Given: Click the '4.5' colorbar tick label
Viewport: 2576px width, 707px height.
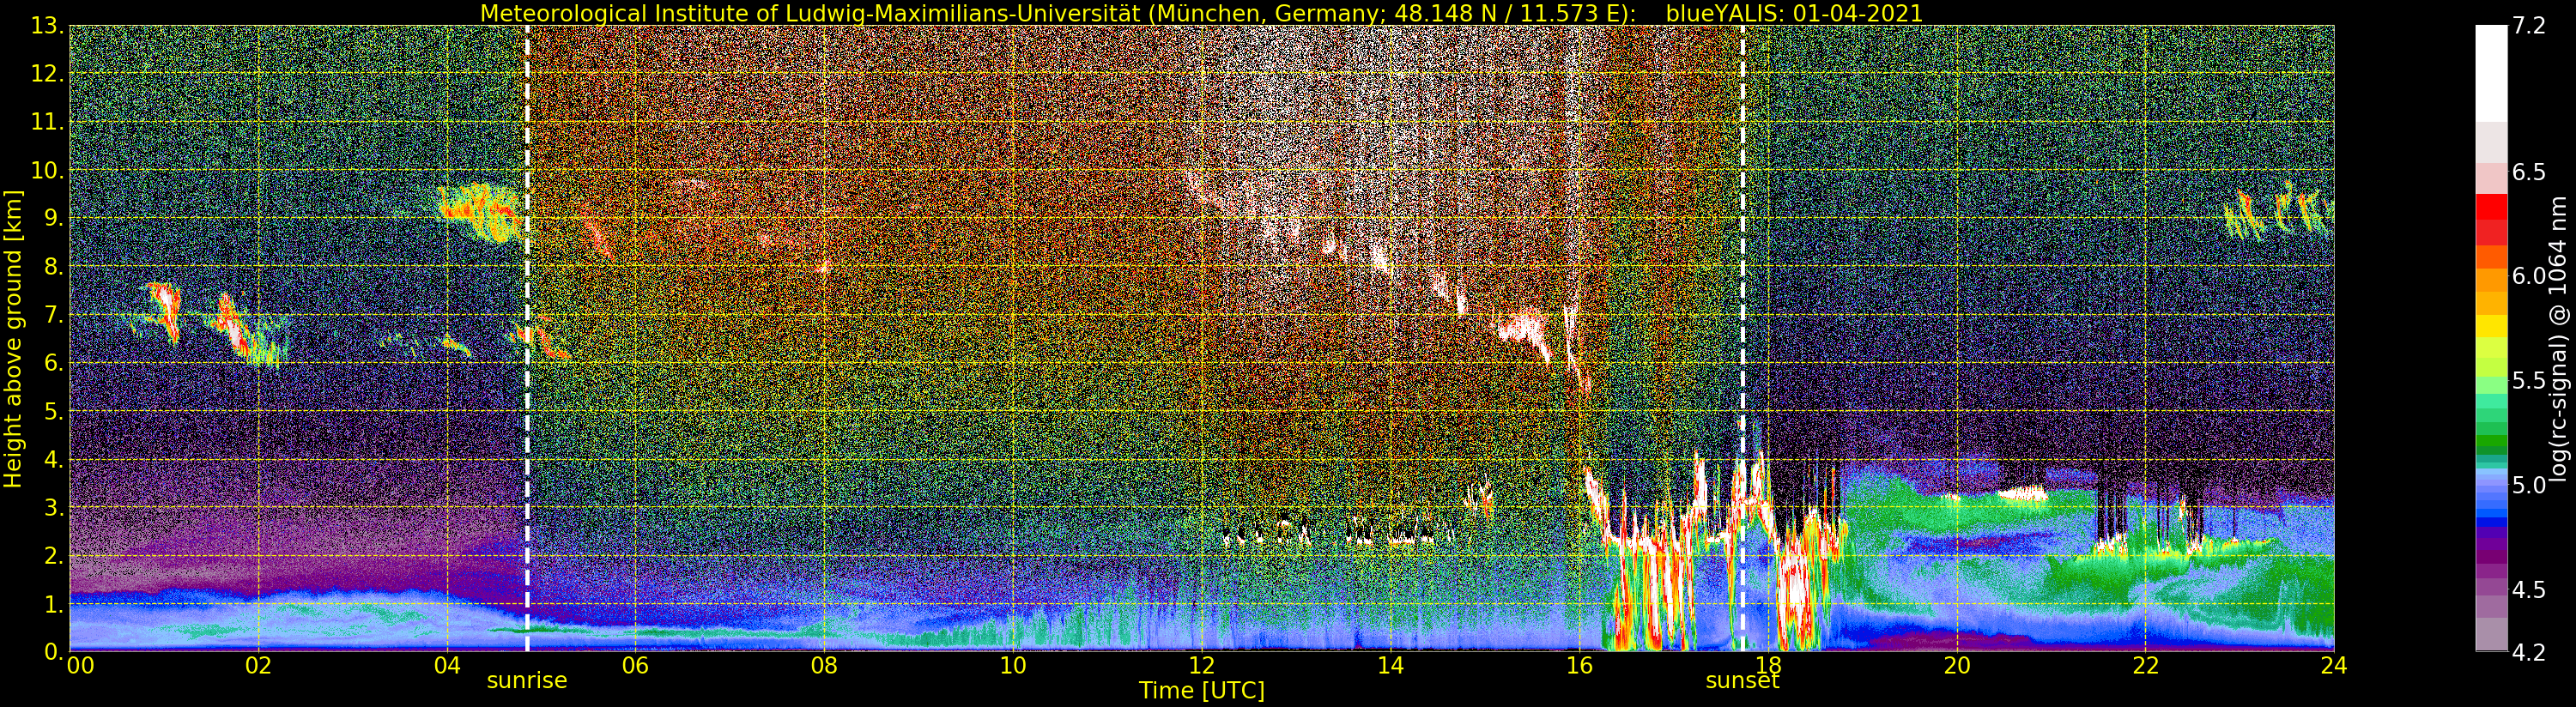Looking at the screenshot, I should tap(2529, 589).
